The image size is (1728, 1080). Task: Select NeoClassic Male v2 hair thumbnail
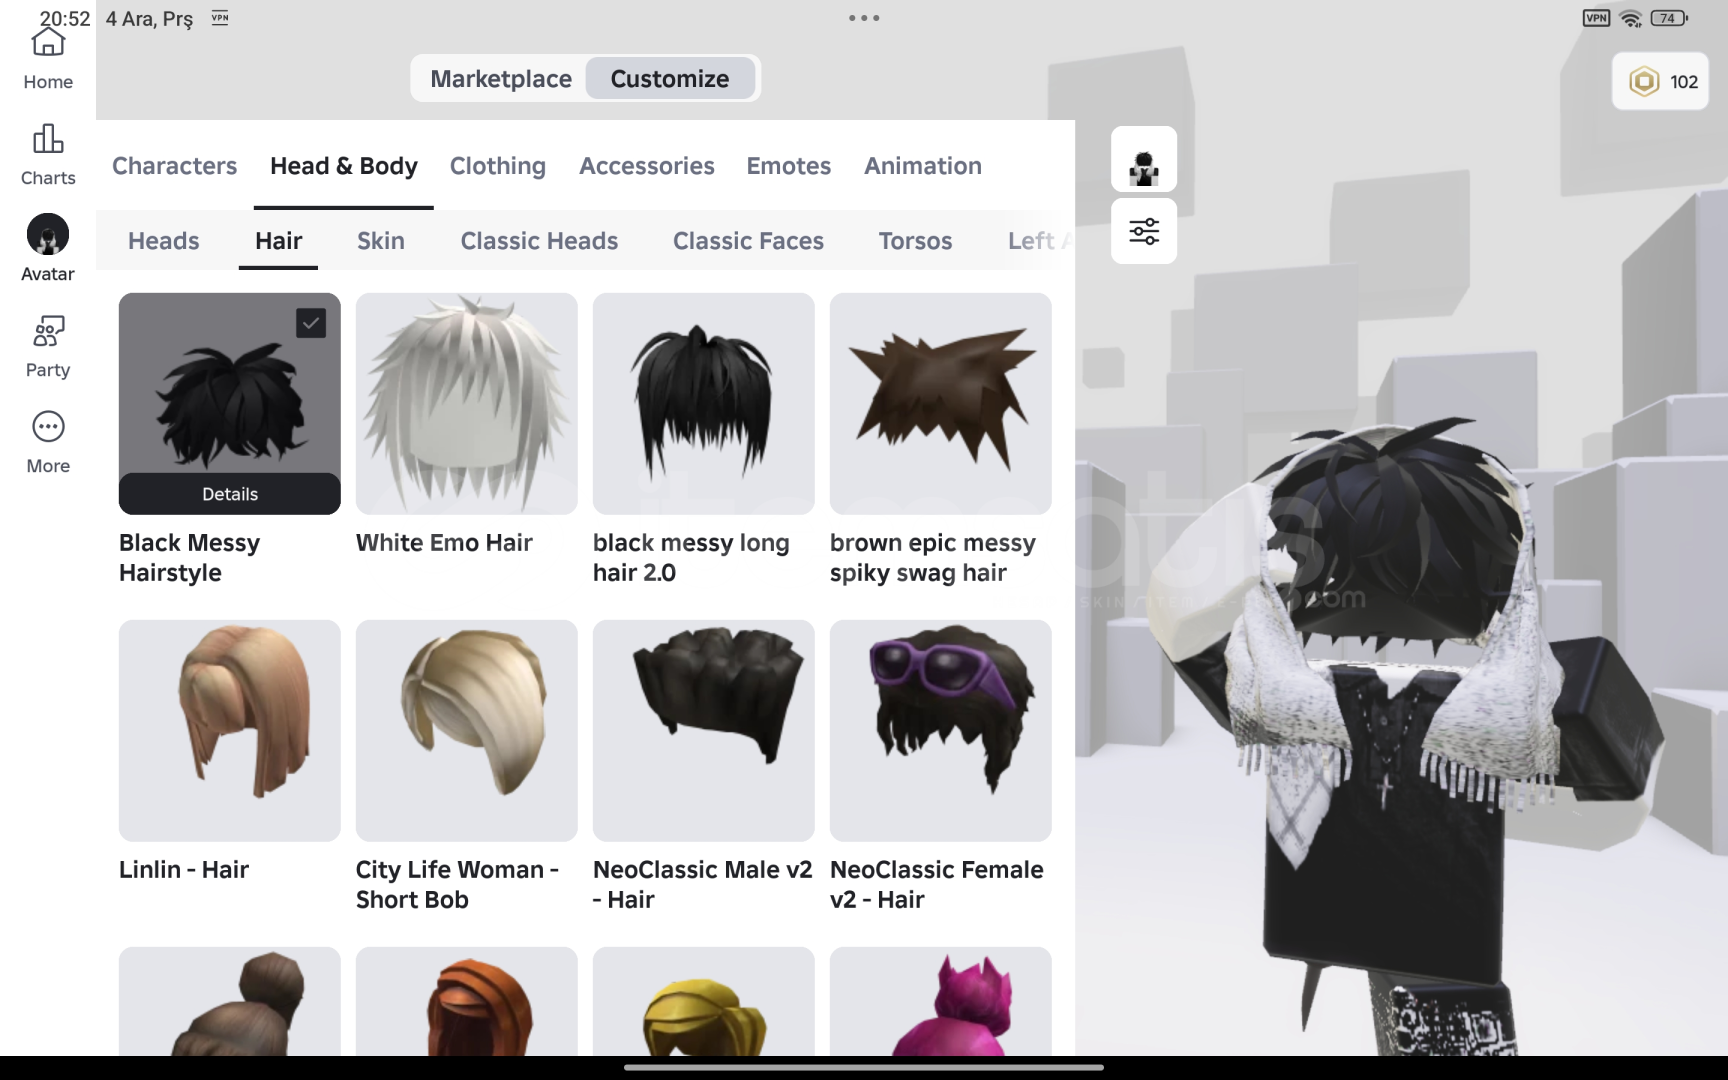[704, 731]
